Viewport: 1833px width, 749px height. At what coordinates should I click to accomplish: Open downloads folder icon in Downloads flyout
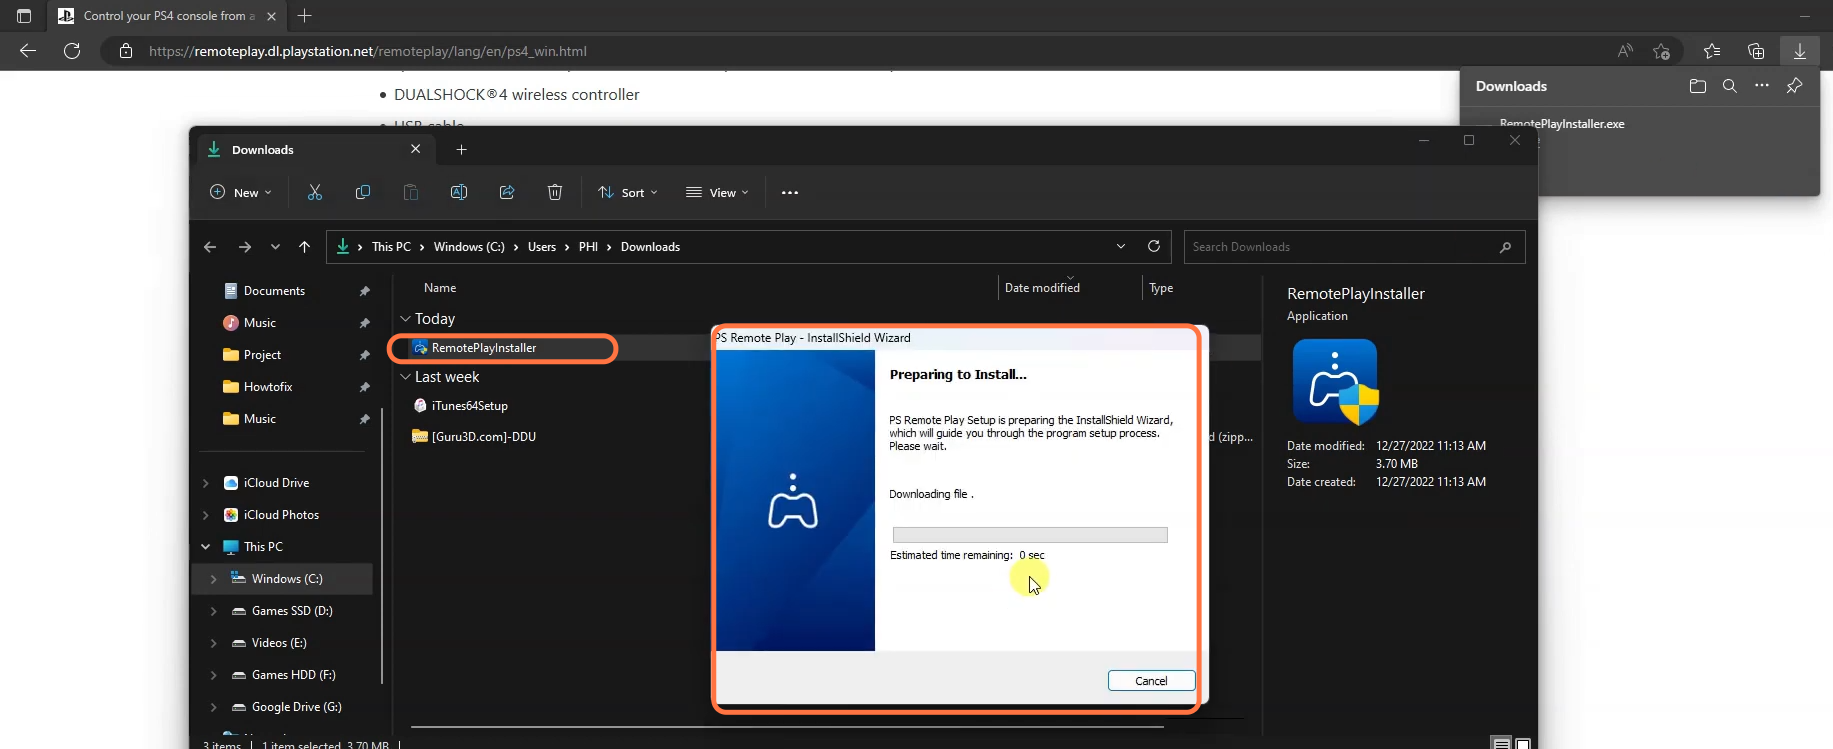click(x=1698, y=86)
